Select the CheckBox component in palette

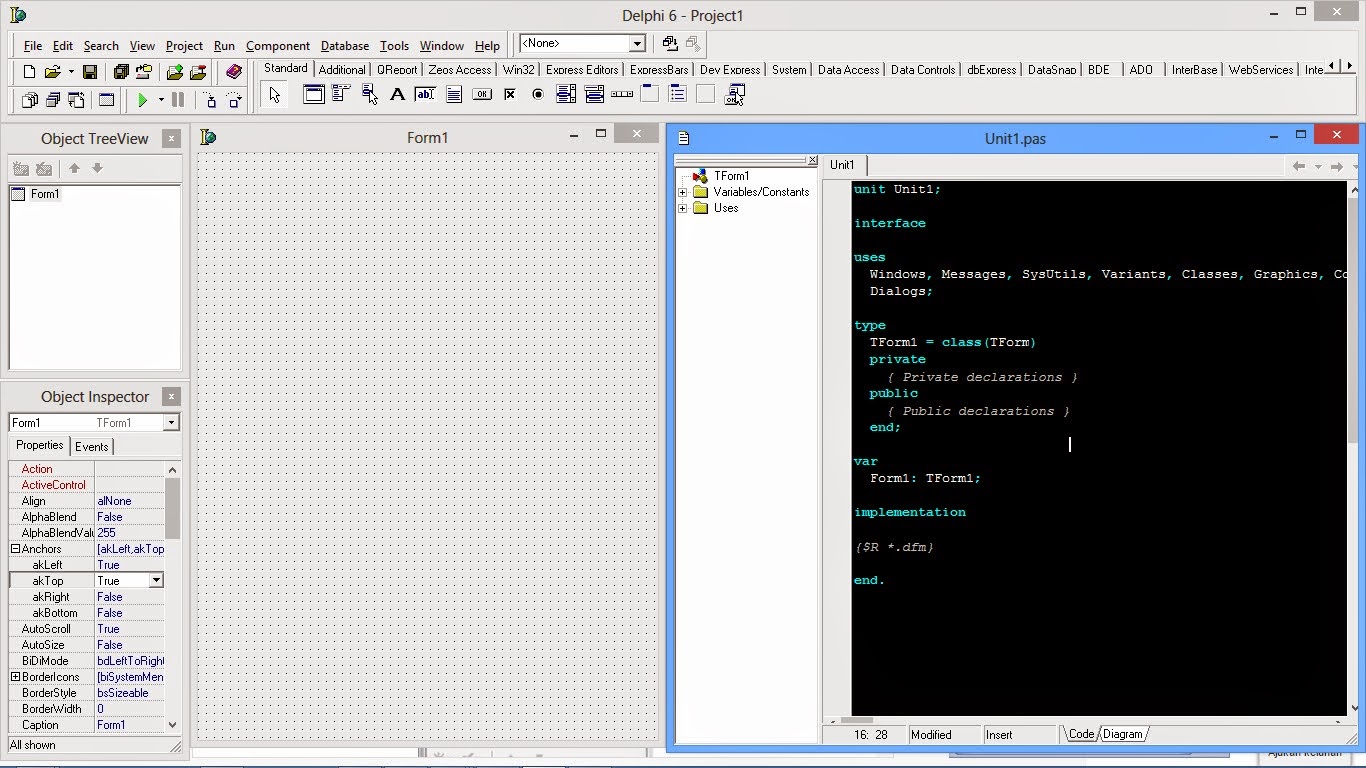(x=510, y=95)
